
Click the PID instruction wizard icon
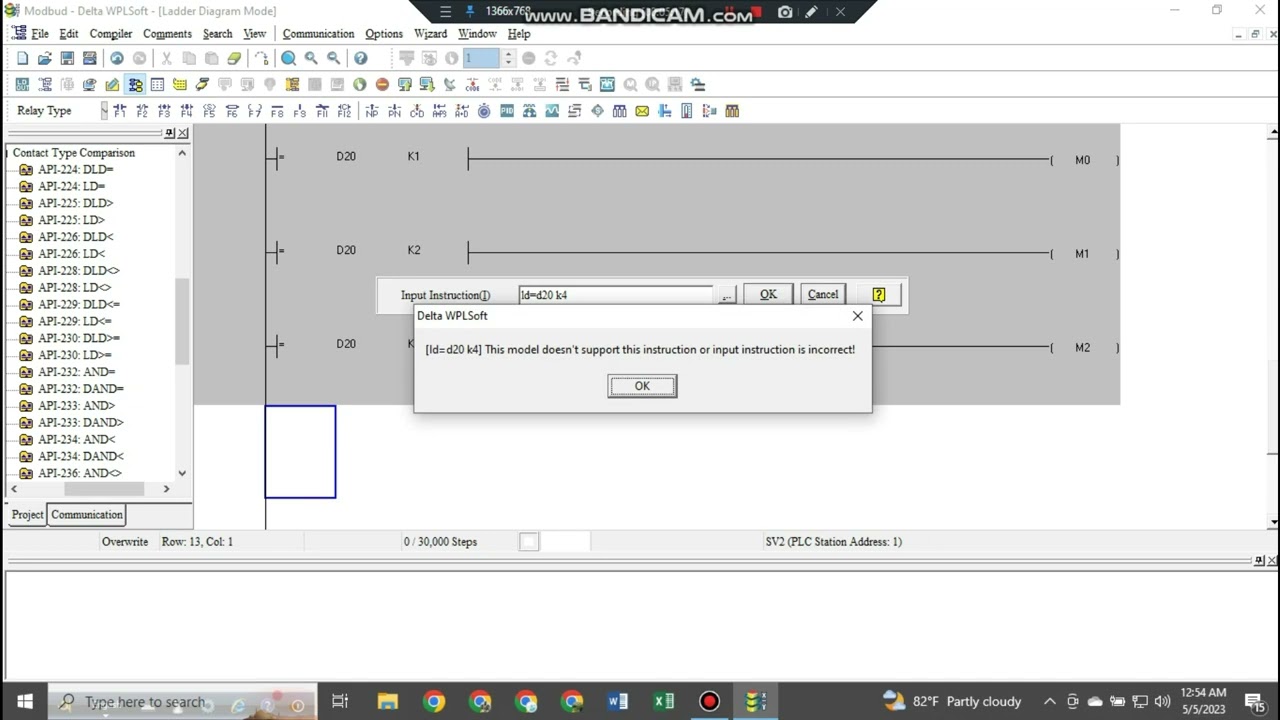[x=507, y=111]
